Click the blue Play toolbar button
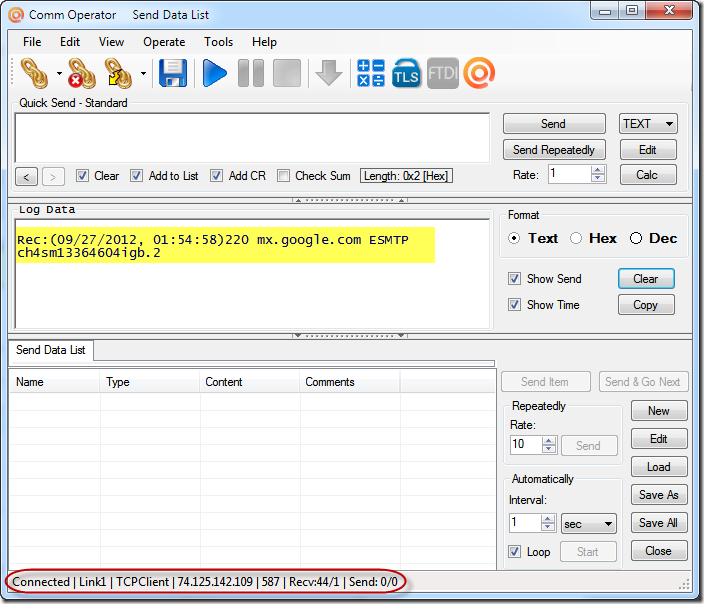Screen dimensions: 704x604 tap(215, 73)
